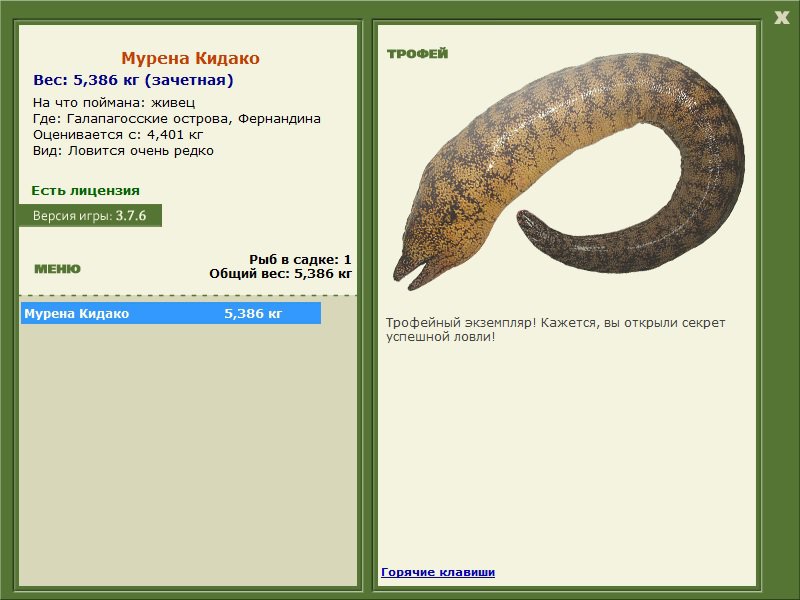Click the Трофейный экземпляр description text
The image size is (800, 600).
click(x=555, y=330)
